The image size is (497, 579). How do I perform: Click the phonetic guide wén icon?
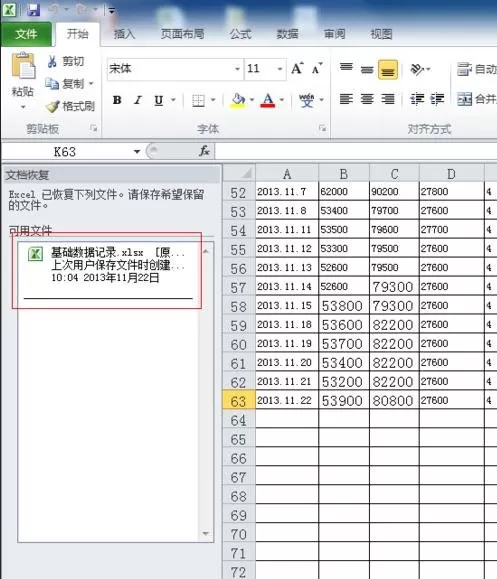pyautogui.click(x=306, y=100)
